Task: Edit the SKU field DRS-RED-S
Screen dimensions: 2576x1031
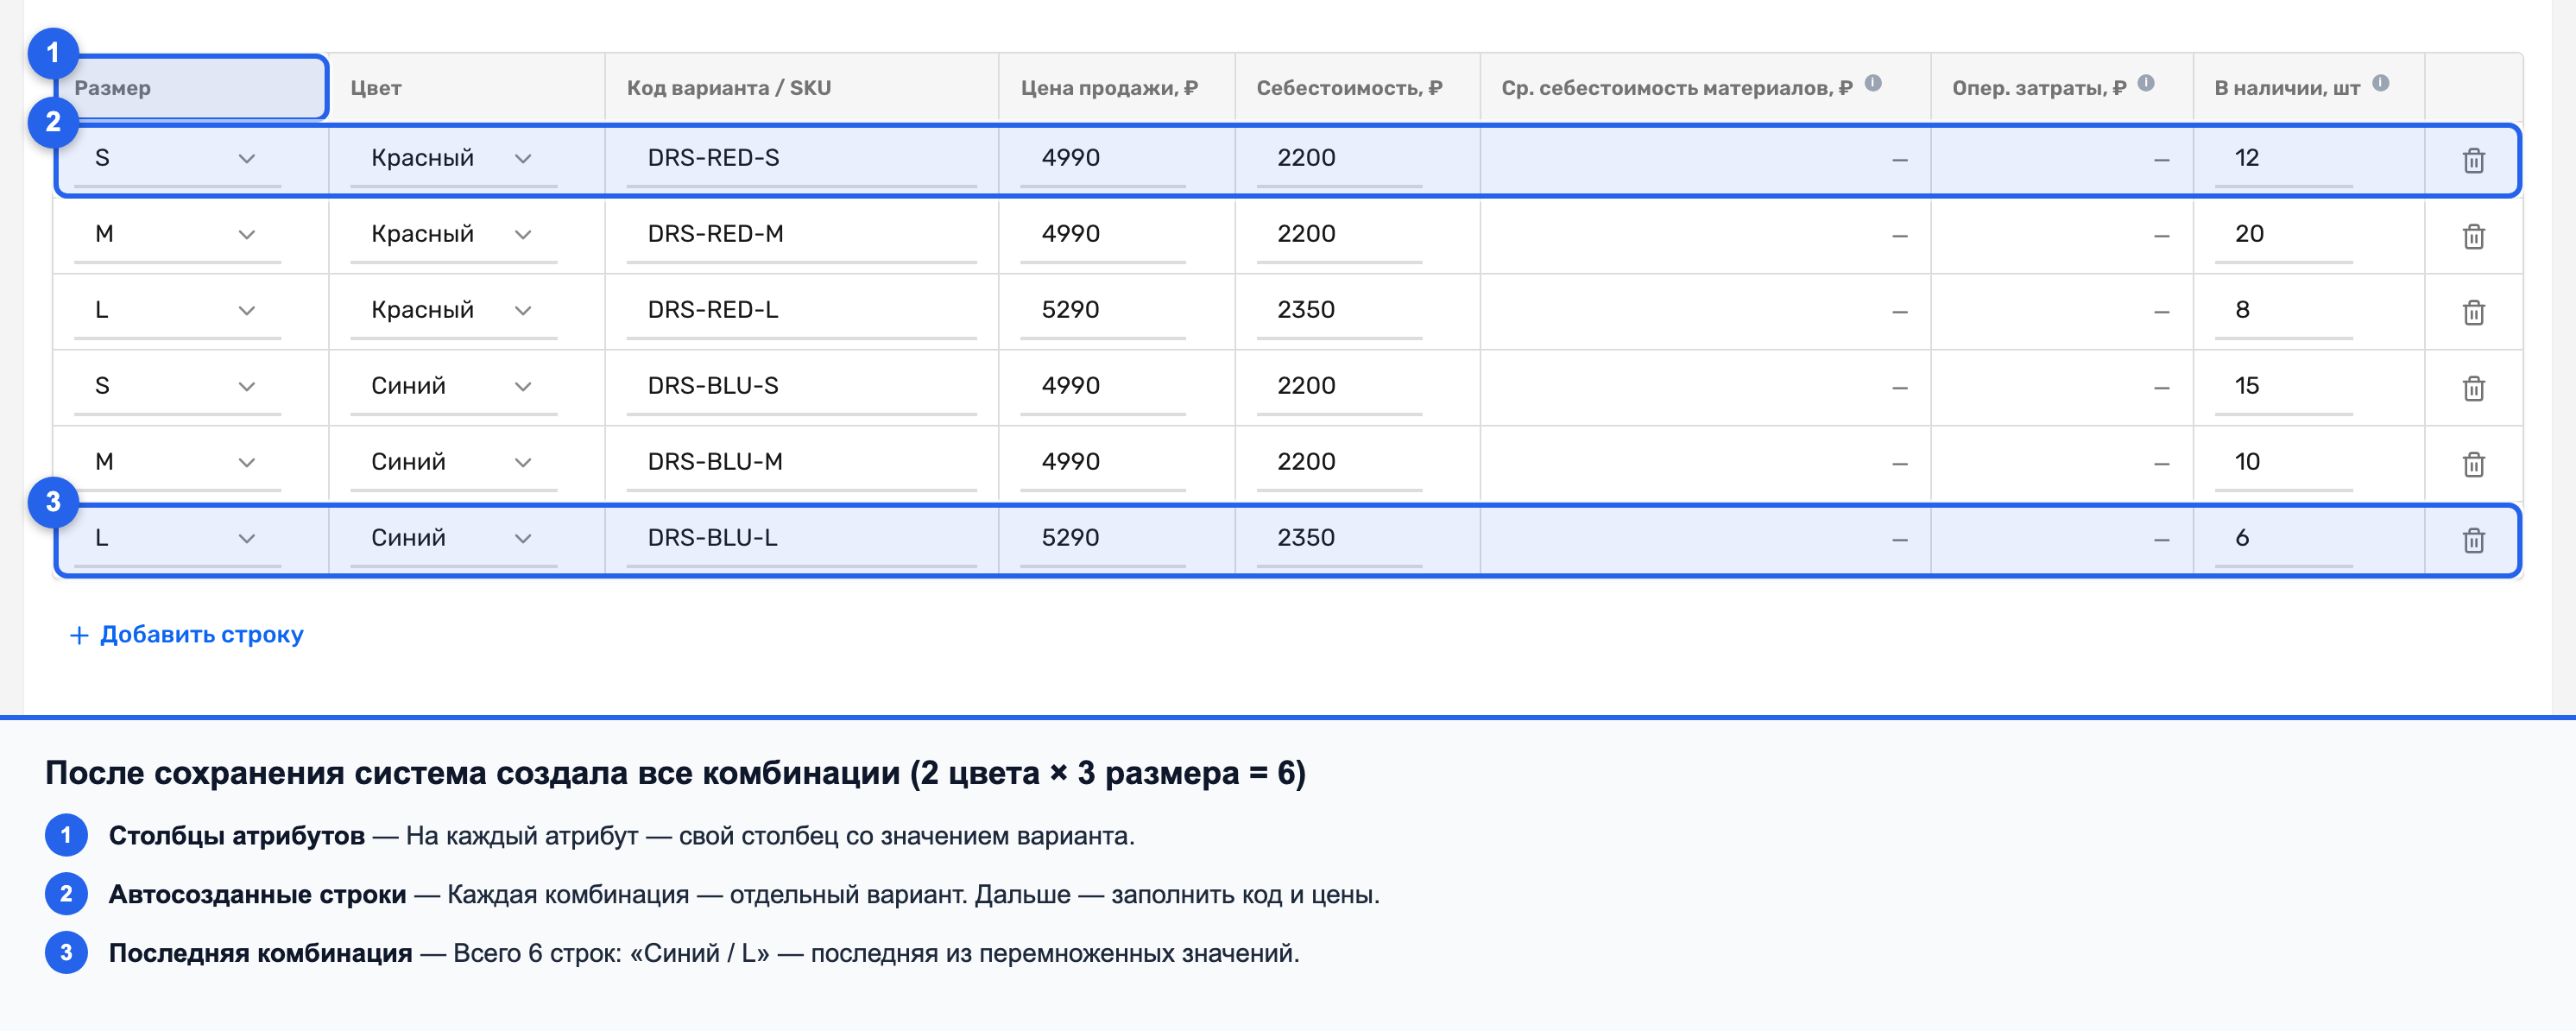Action: [801, 158]
